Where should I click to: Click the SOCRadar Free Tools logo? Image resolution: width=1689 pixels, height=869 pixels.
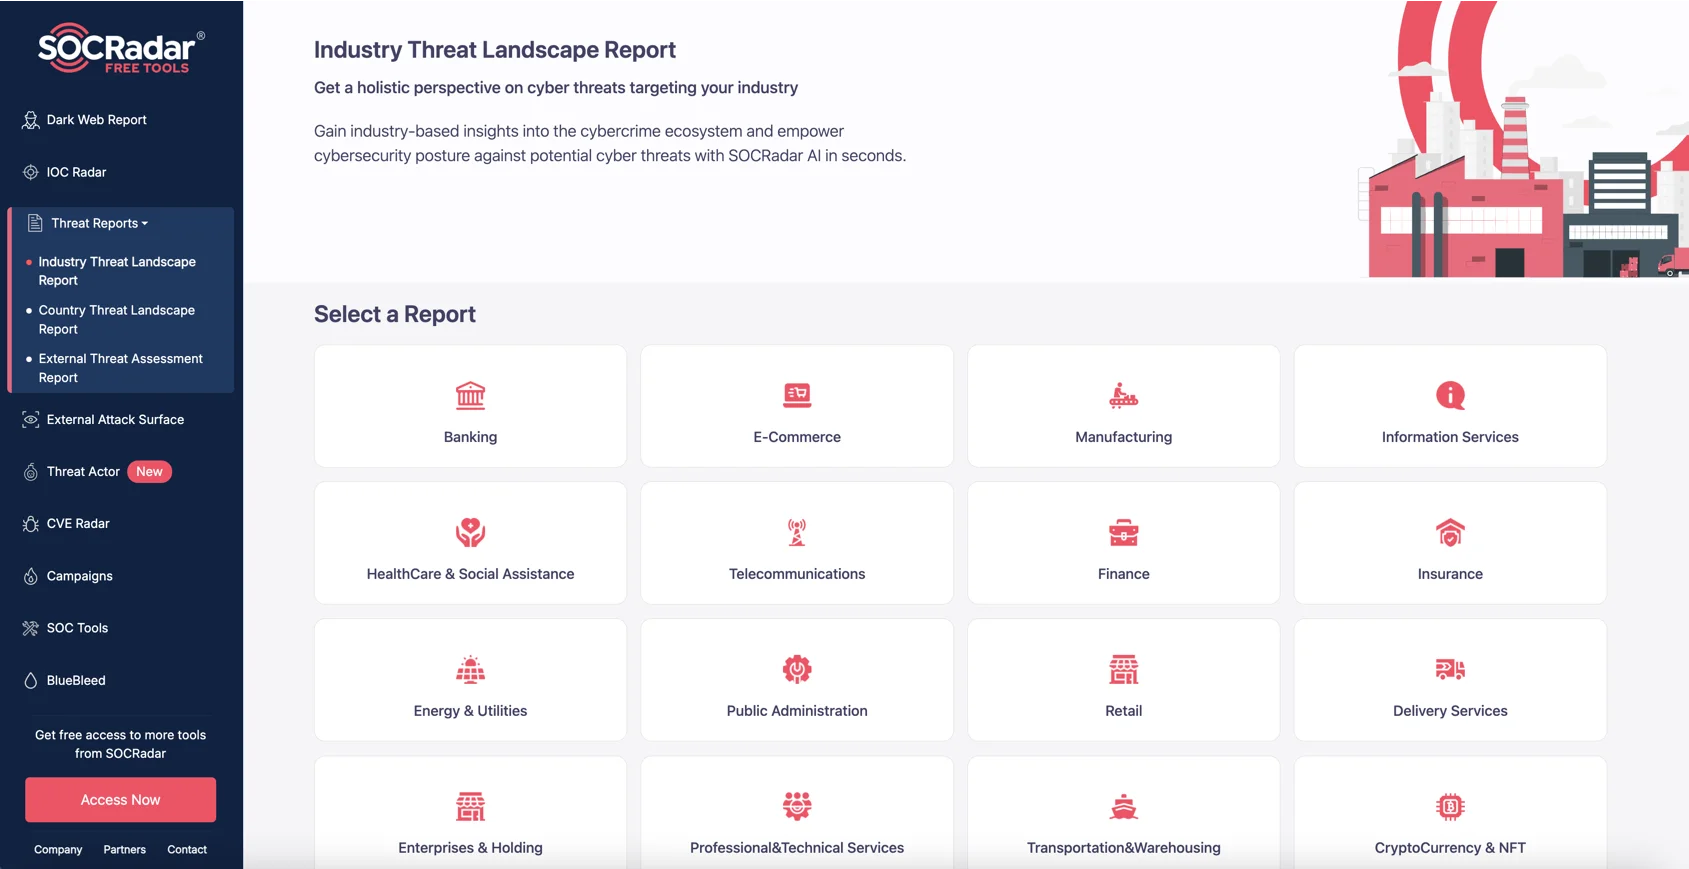pos(121,48)
